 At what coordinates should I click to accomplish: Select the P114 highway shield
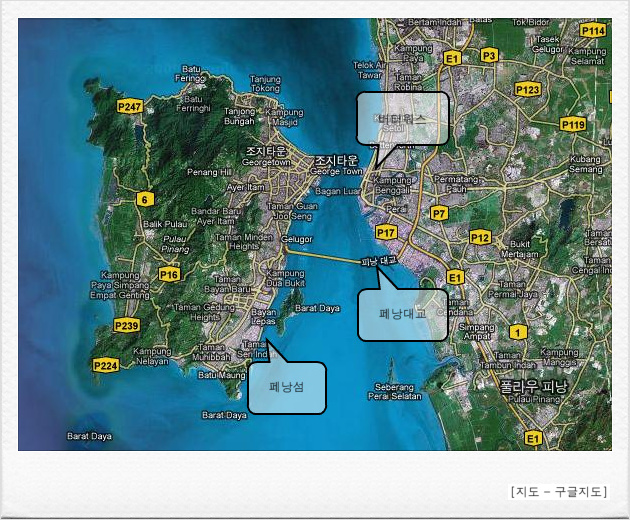click(x=593, y=31)
